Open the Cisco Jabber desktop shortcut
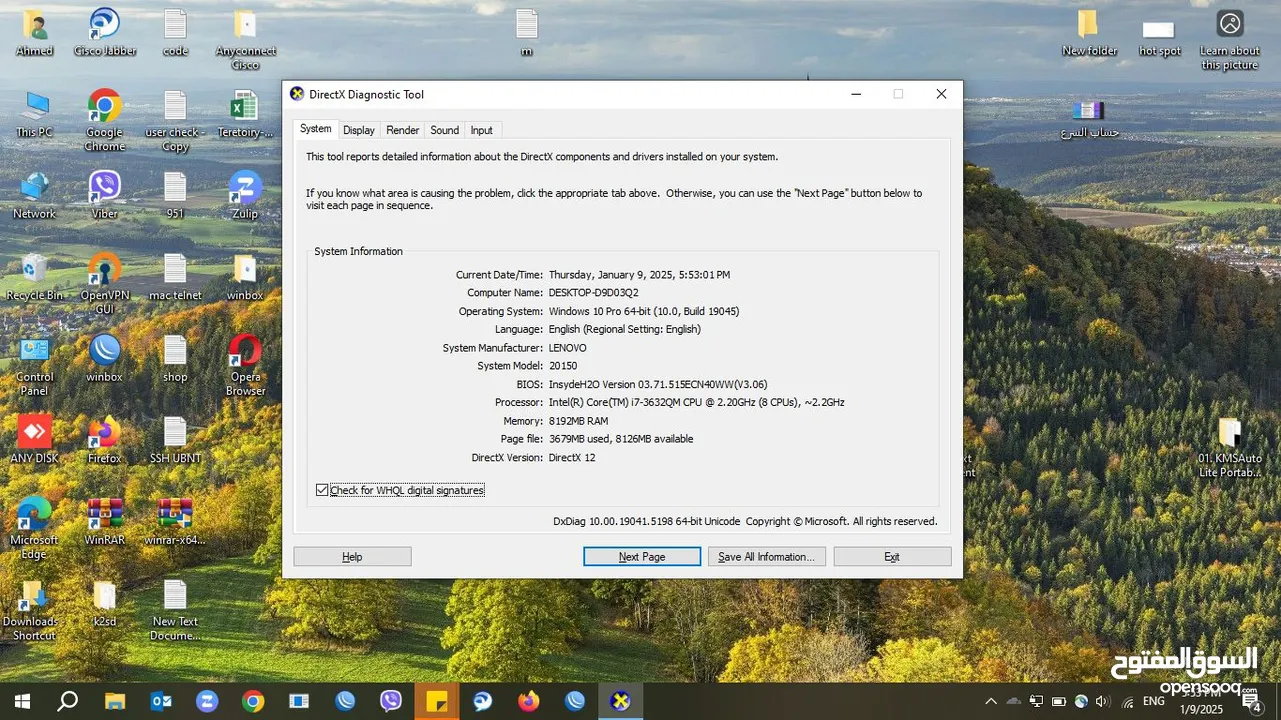Viewport: 1281px width, 720px height. pyautogui.click(x=105, y=33)
